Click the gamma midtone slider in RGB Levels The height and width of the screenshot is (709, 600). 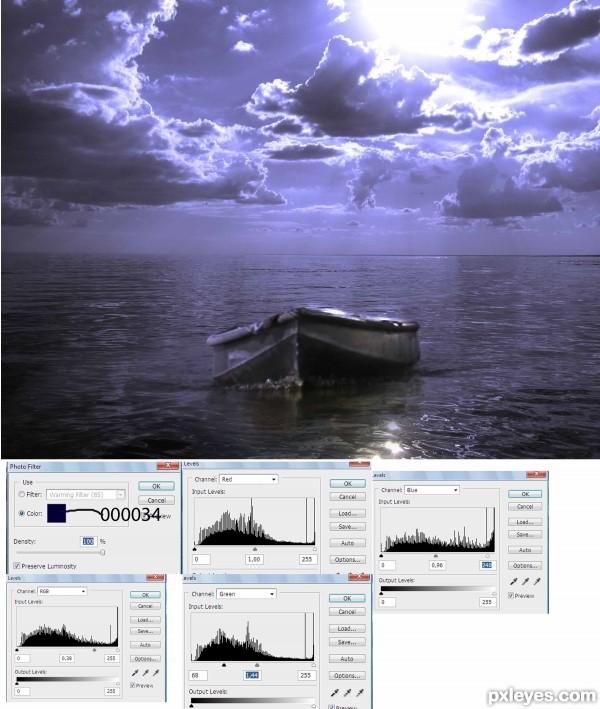pyautogui.click(x=94, y=650)
